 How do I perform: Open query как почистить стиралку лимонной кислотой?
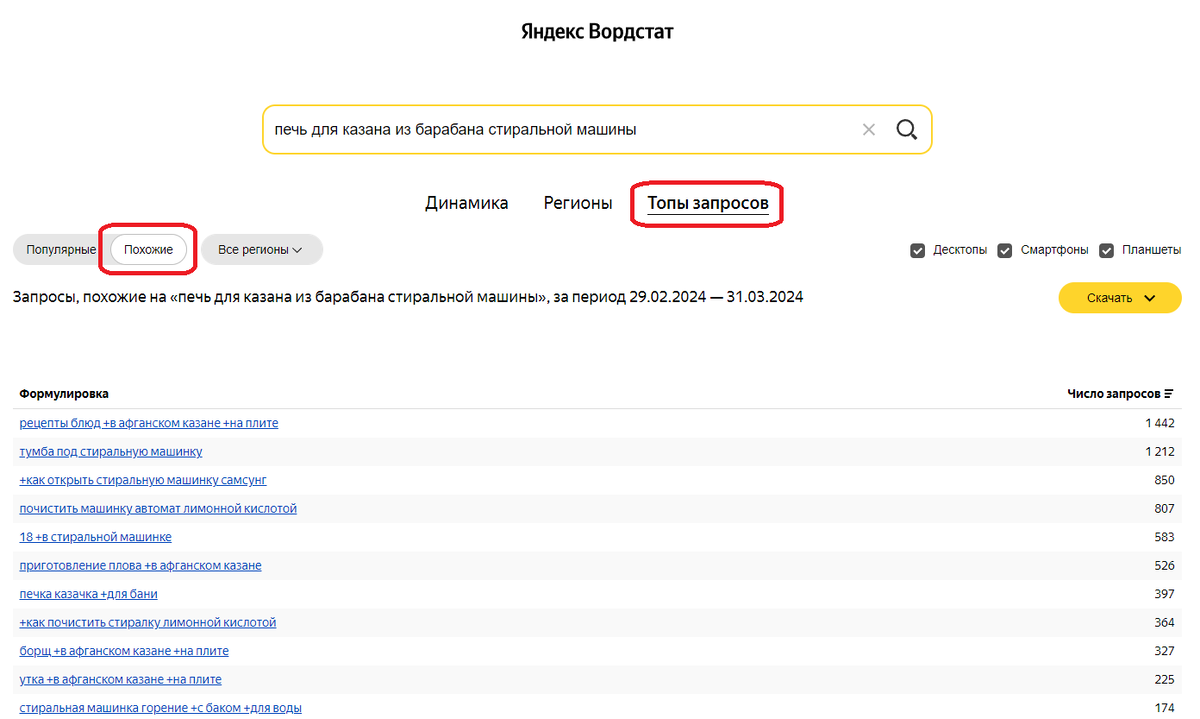pos(148,623)
